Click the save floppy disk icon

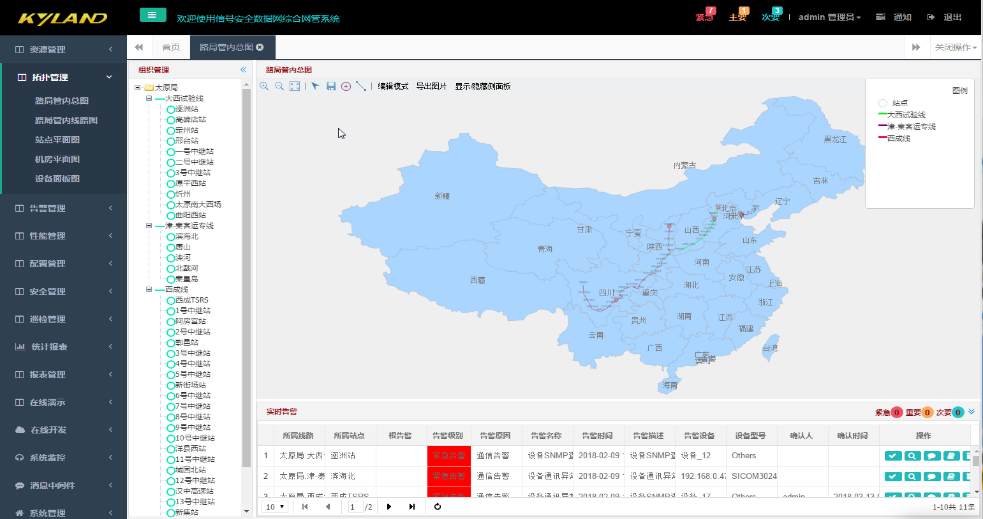tap(331, 87)
